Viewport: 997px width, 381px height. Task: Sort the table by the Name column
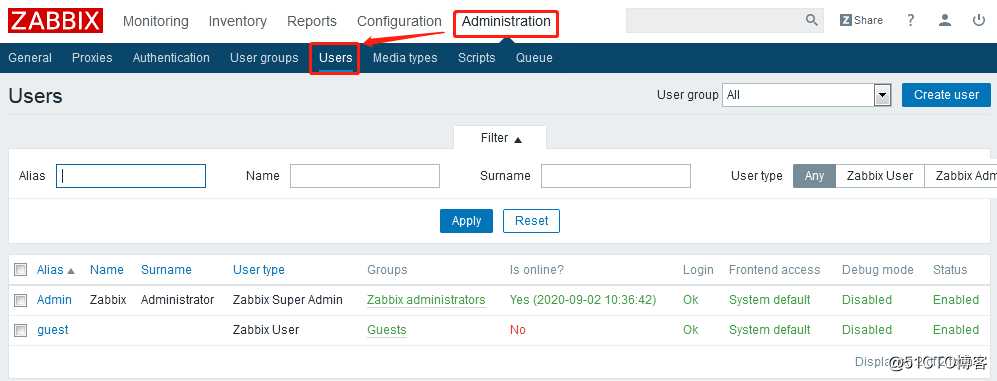pos(107,270)
